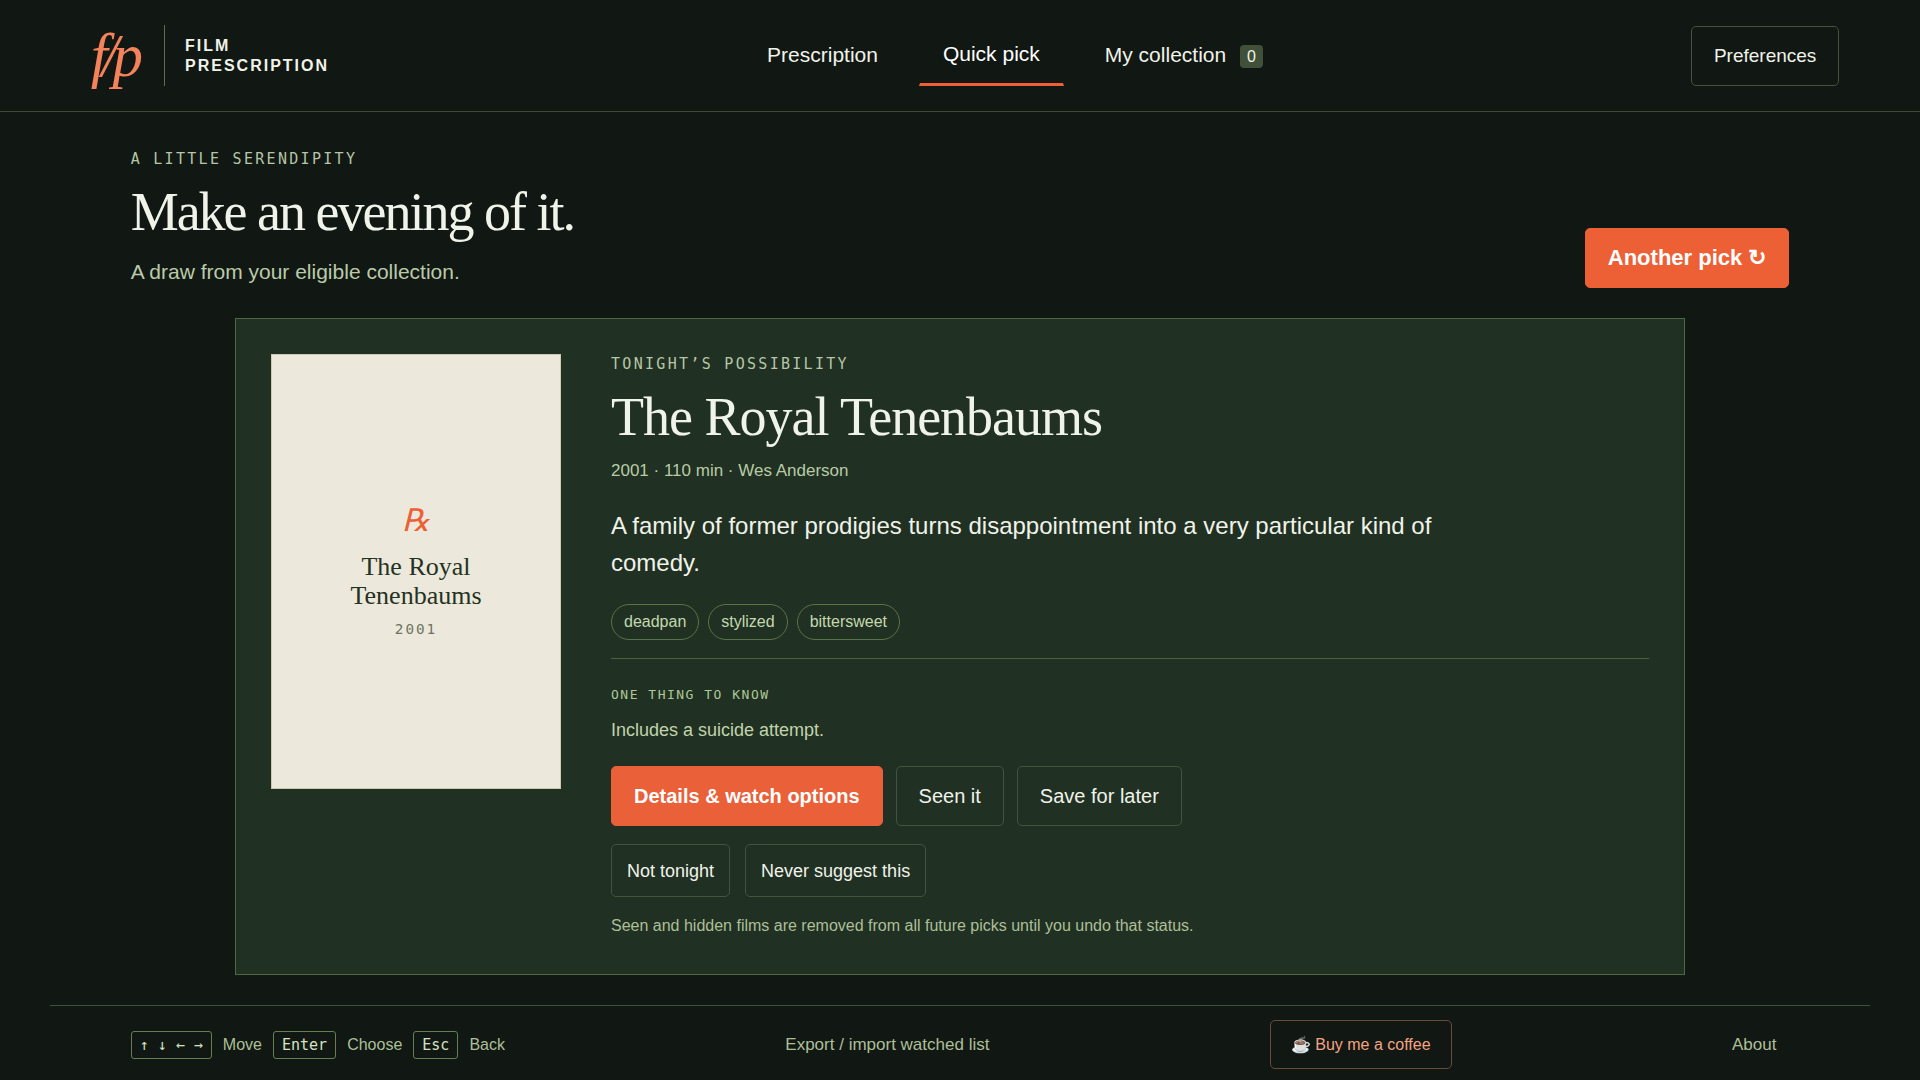
Task: Open My collection tab
Action: coord(1183,56)
